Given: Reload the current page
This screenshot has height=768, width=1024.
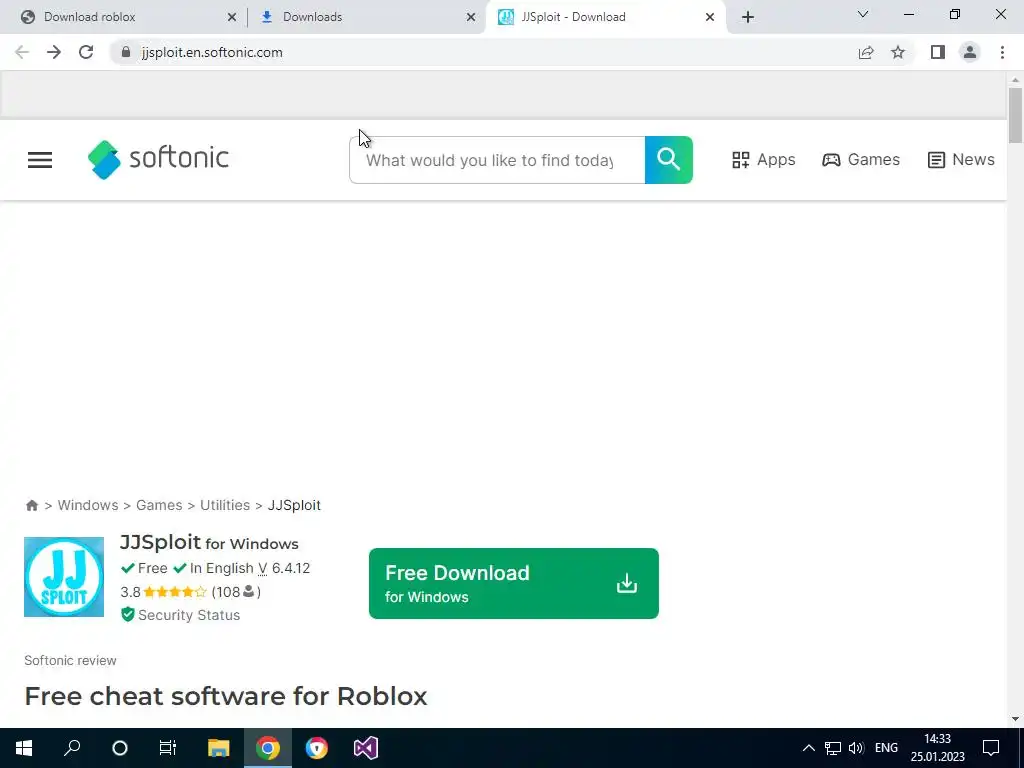Looking at the screenshot, I should tap(86, 52).
